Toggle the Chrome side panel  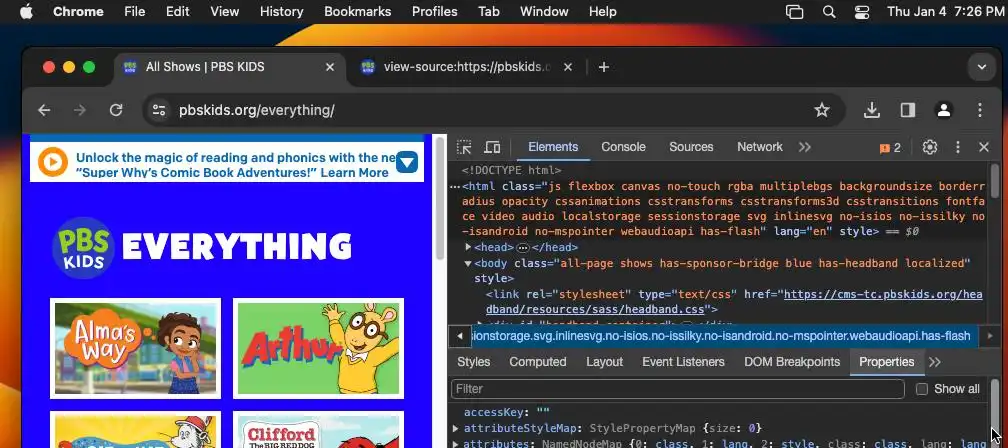[908, 110]
